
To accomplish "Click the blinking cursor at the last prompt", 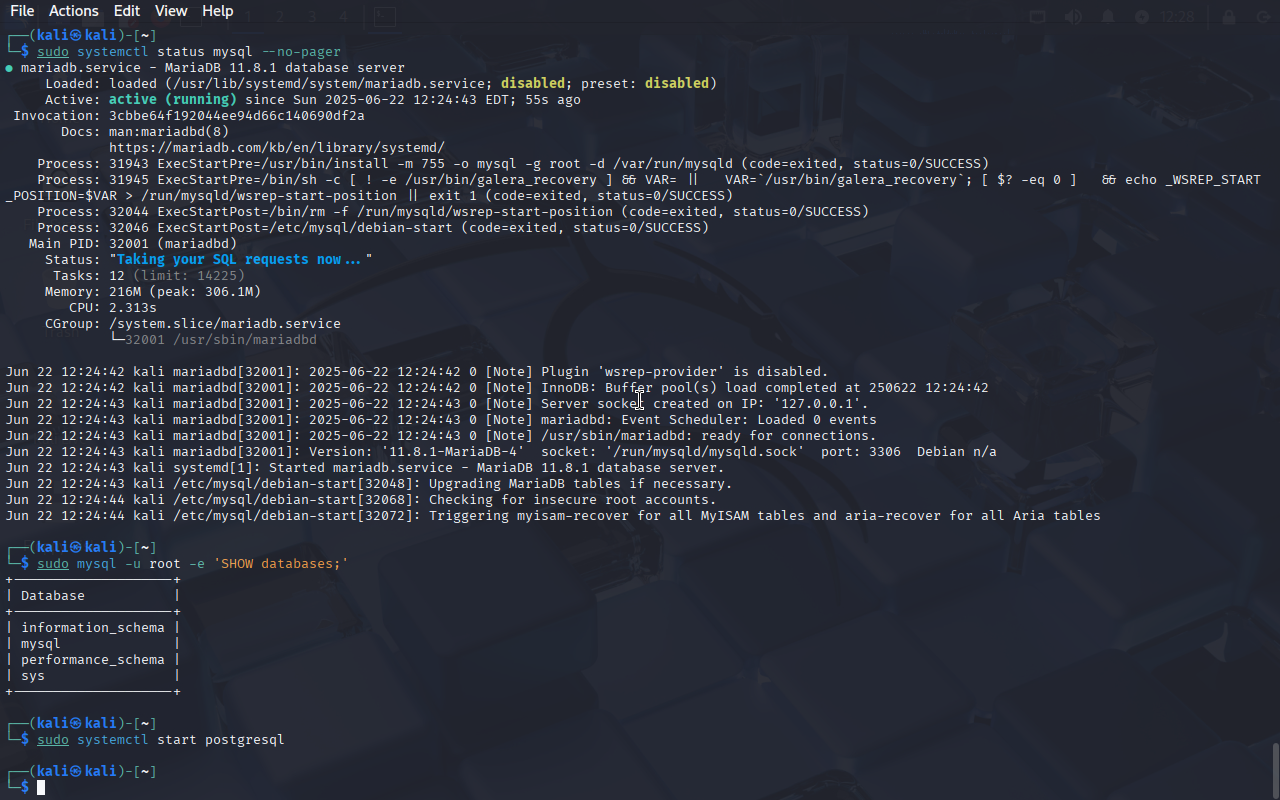I will click(41, 788).
